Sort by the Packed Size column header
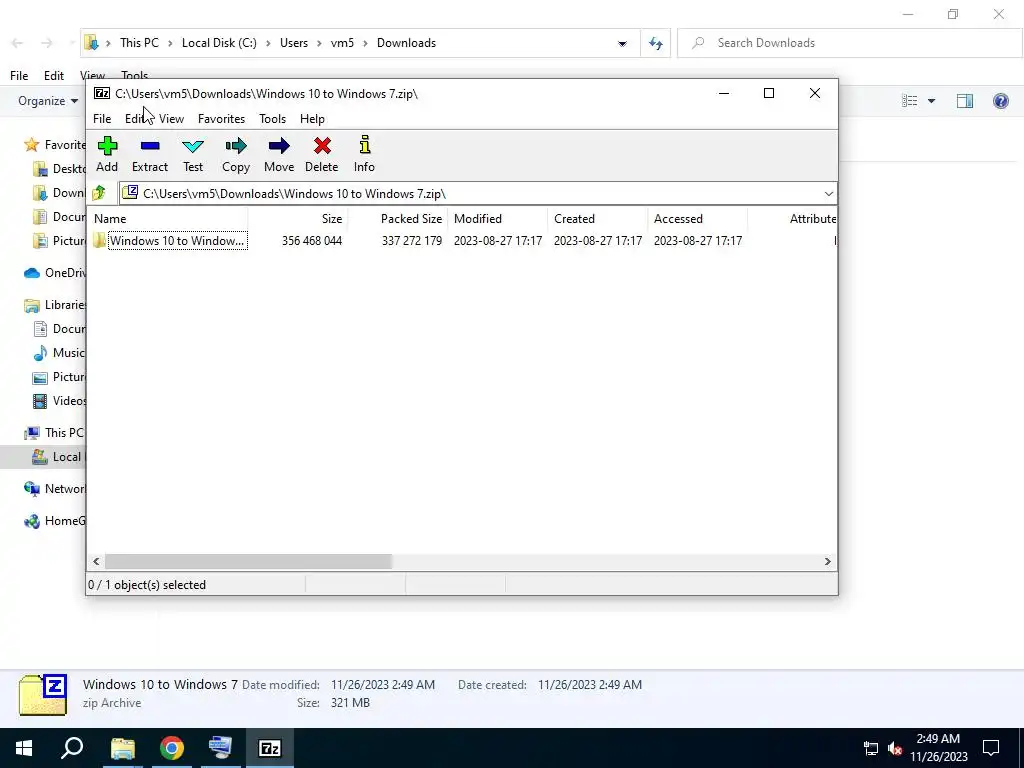This screenshot has height=768, width=1024. [x=398, y=219]
